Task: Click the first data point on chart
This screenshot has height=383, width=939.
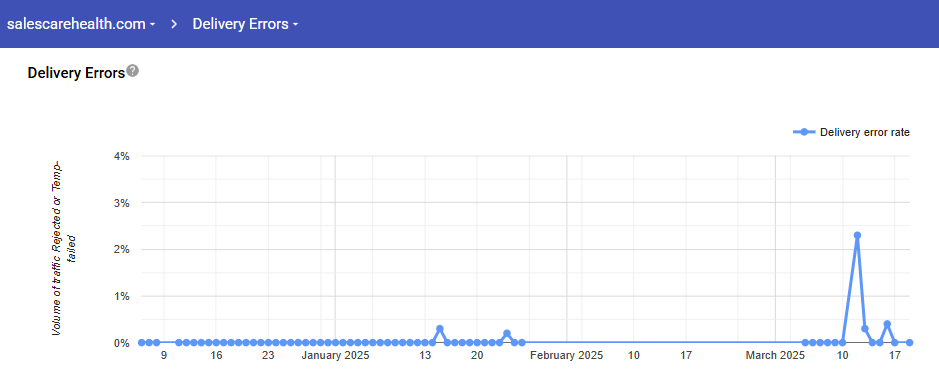Action: [141, 342]
